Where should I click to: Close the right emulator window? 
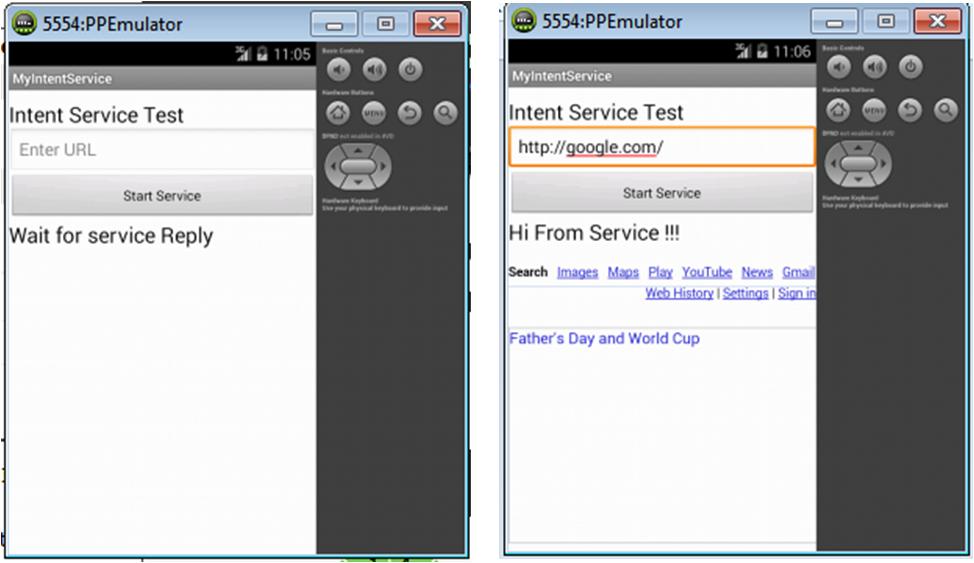938,22
